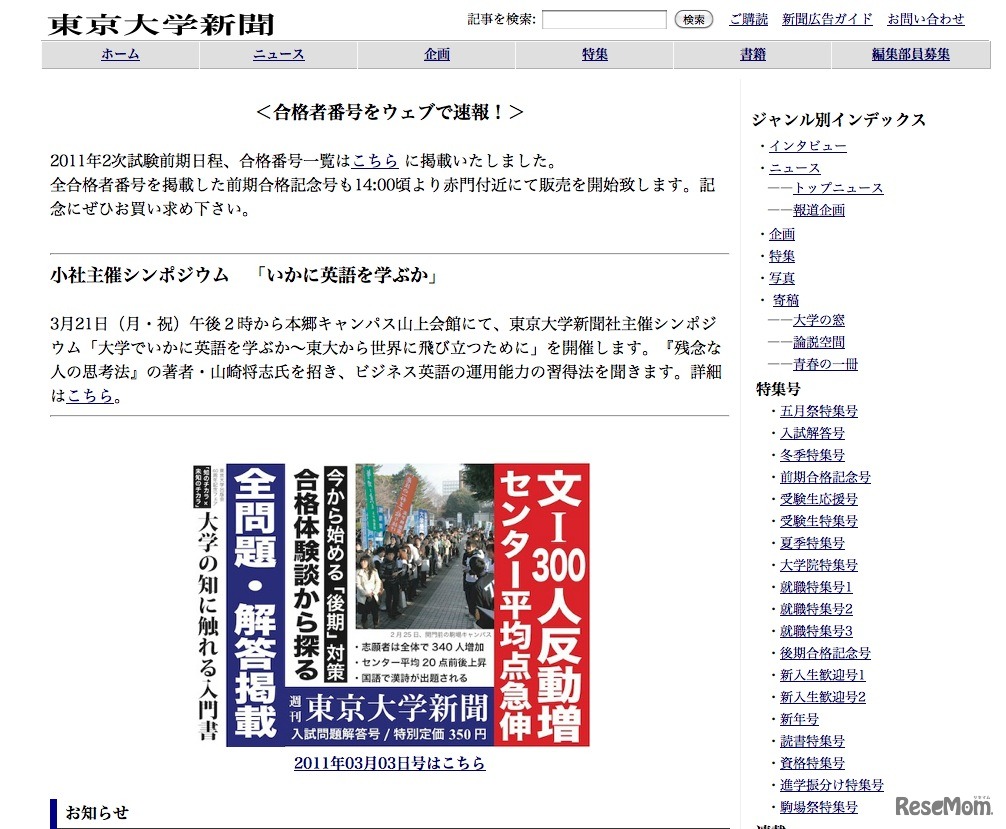Open the 企画 navigation tab

coord(437,55)
